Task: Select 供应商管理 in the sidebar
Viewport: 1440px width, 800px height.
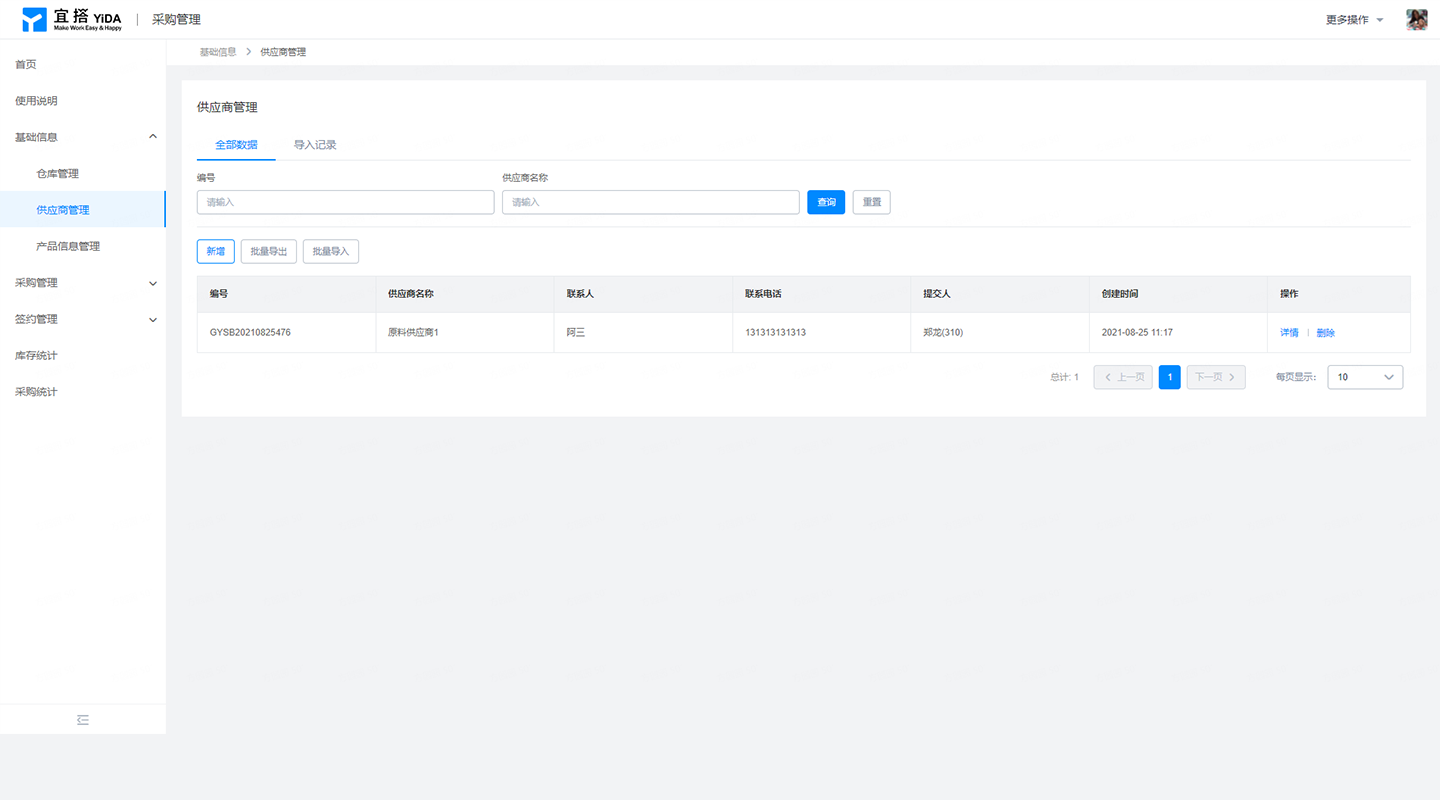Action: pyautogui.click(x=83, y=210)
